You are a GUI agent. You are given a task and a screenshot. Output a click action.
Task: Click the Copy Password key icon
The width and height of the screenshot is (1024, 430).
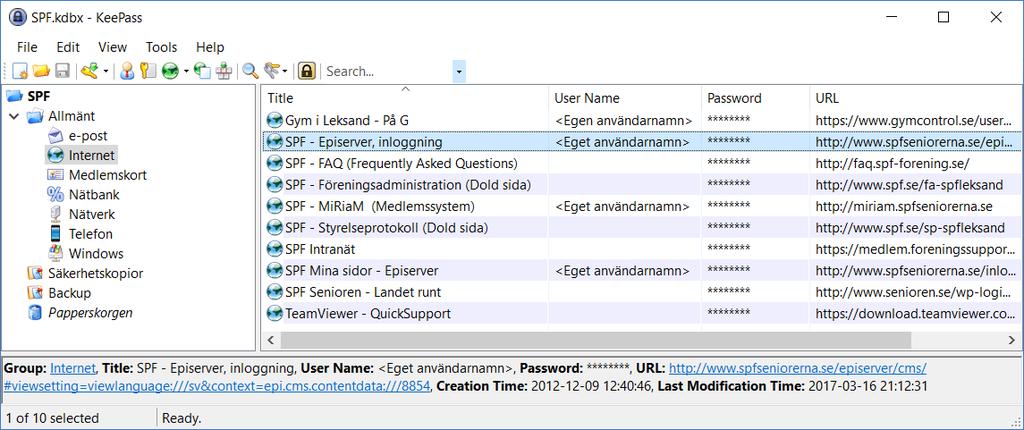pos(148,71)
